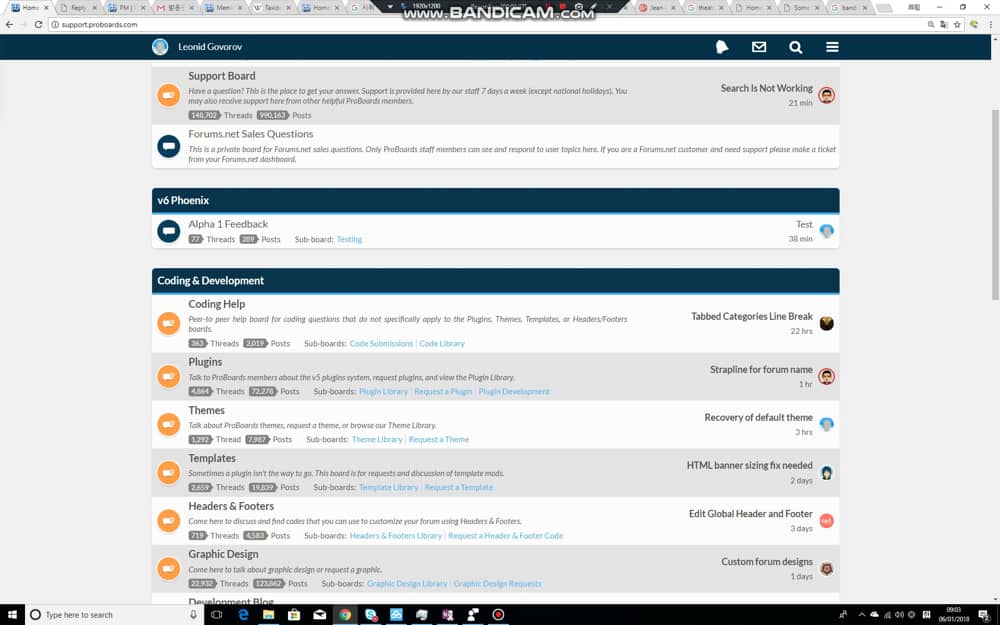Open avatar beside Edit Global Header and Footer

point(827,520)
